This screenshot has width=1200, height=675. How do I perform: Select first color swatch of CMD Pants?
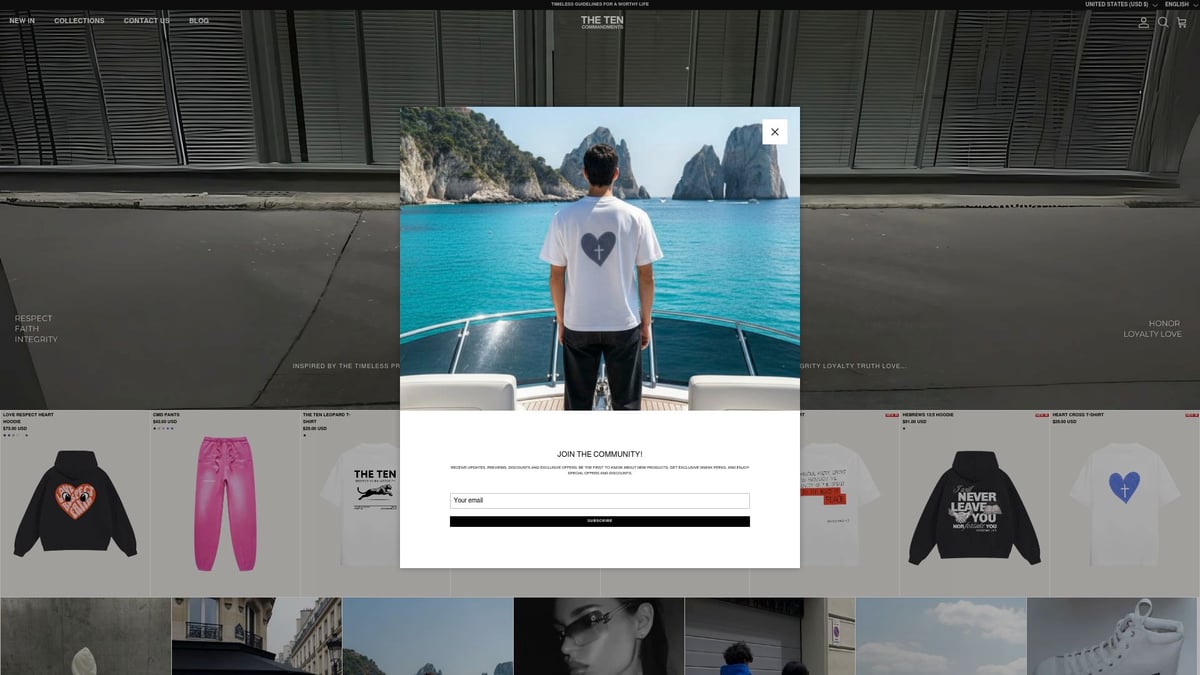tap(155, 428)
